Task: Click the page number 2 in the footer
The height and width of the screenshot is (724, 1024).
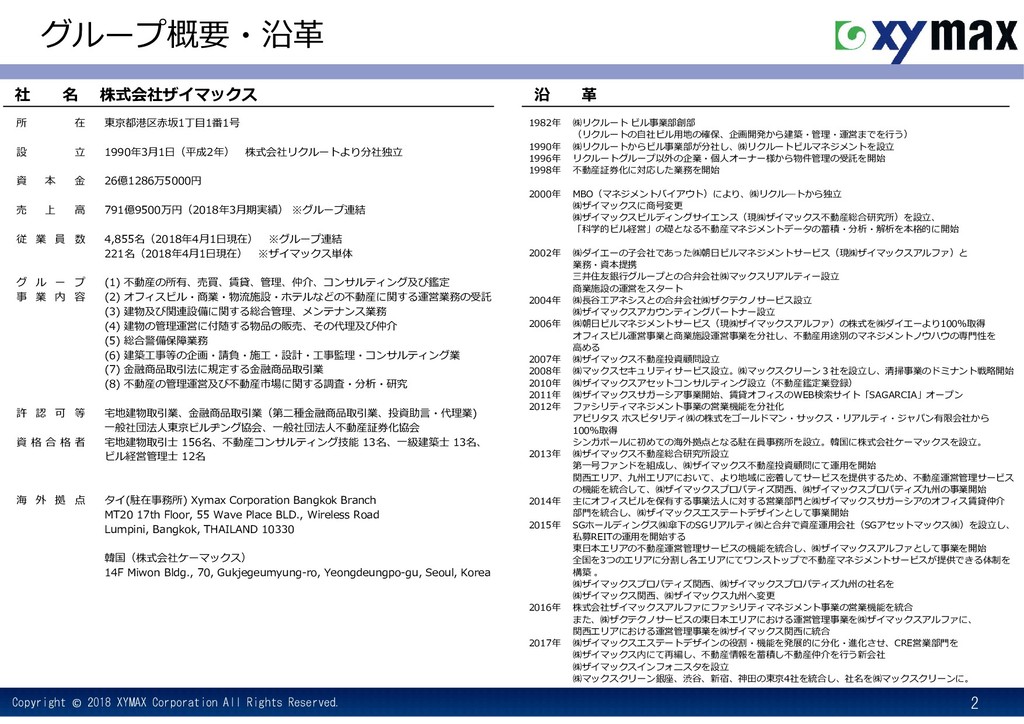Action: tap(974, 703)
